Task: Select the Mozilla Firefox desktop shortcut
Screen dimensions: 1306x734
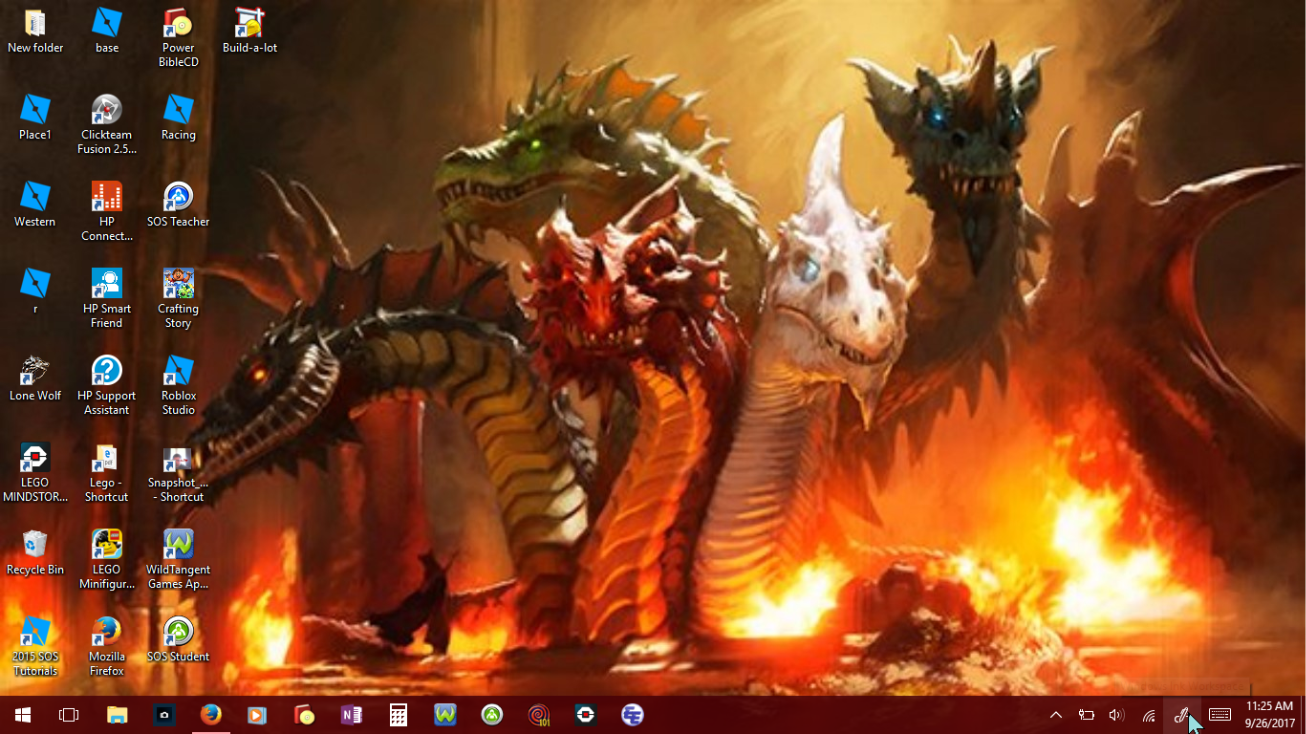Action: (107, 647)
